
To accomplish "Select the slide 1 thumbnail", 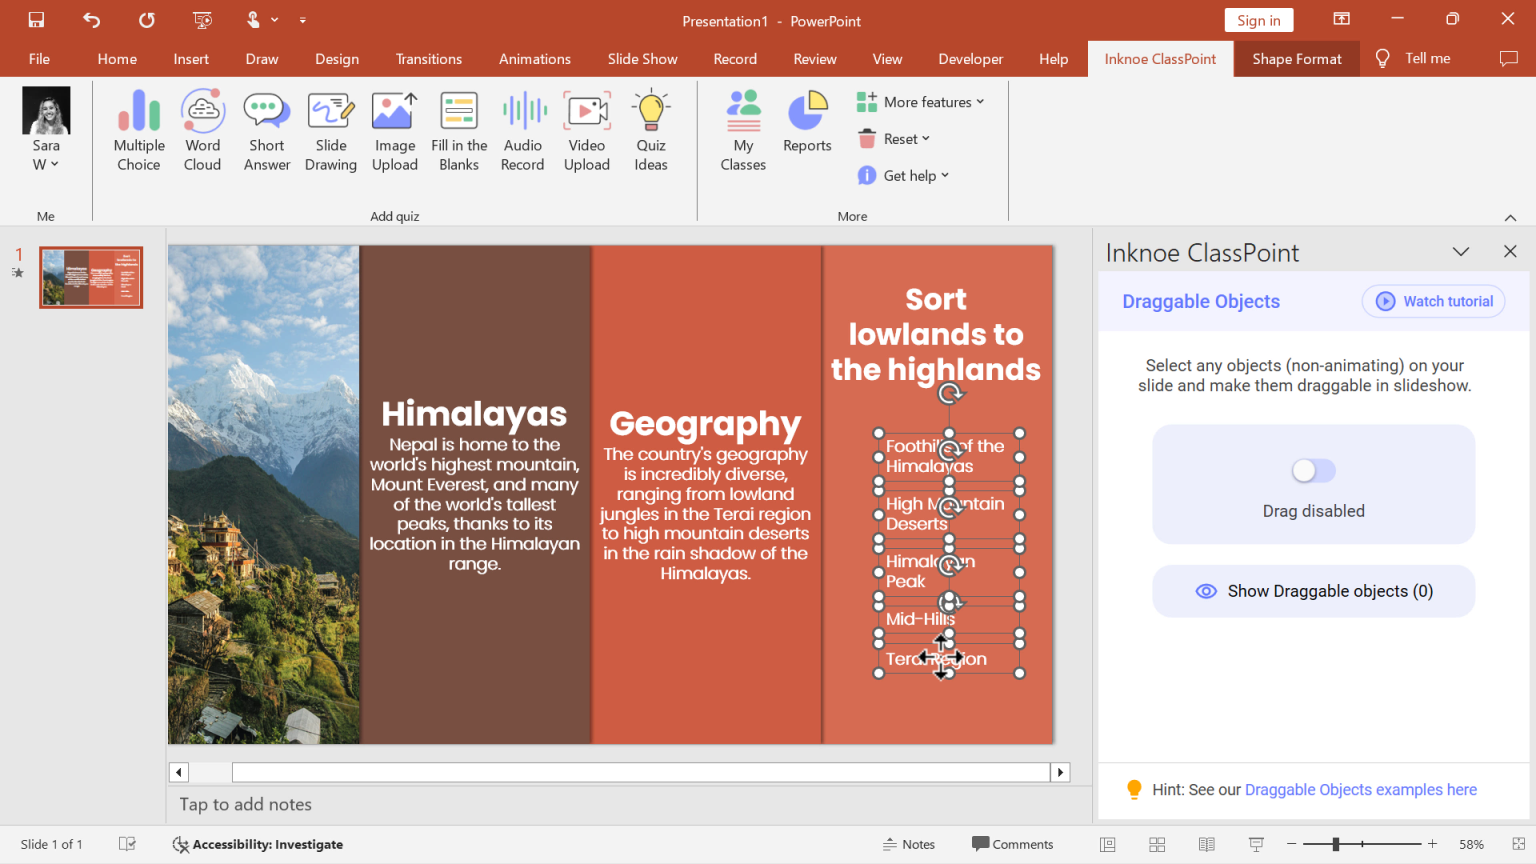I will click(x=90, y=277).
